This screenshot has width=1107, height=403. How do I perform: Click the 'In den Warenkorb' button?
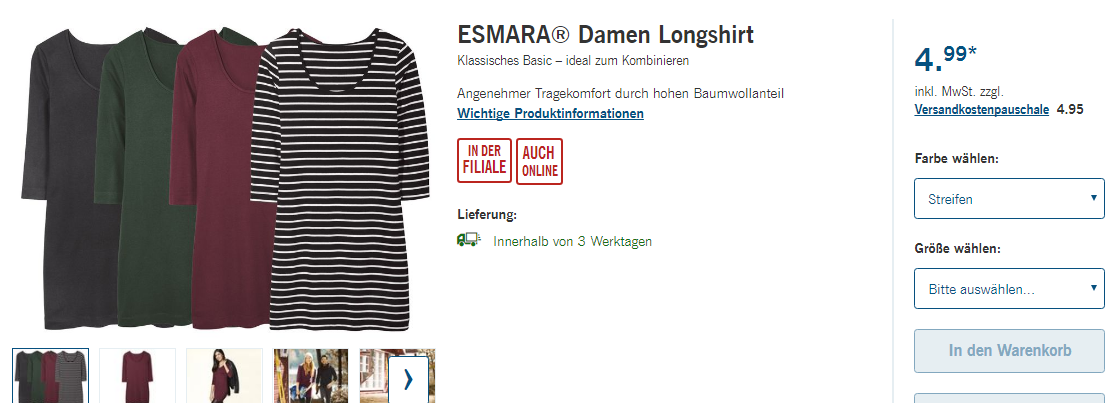1010,351
